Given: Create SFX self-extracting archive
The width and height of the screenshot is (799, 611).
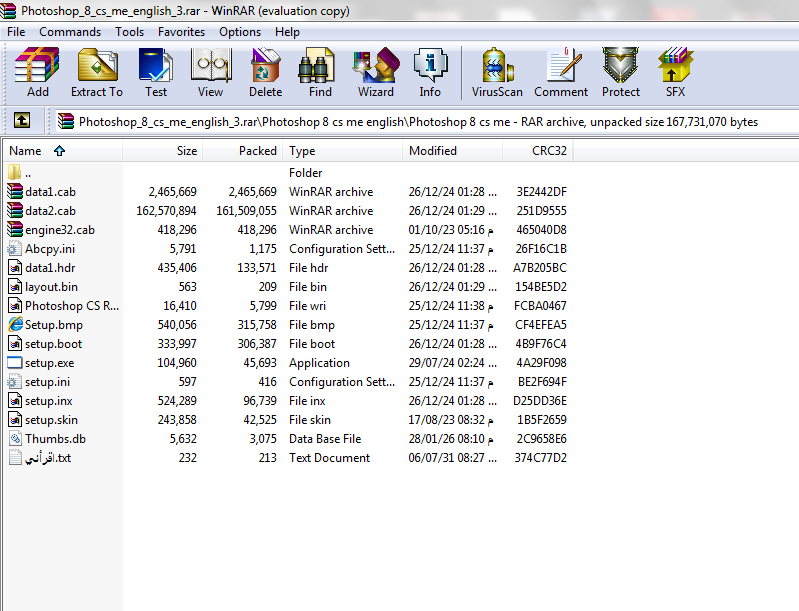Looking at the screenshot, I should [x=676, y=72].
